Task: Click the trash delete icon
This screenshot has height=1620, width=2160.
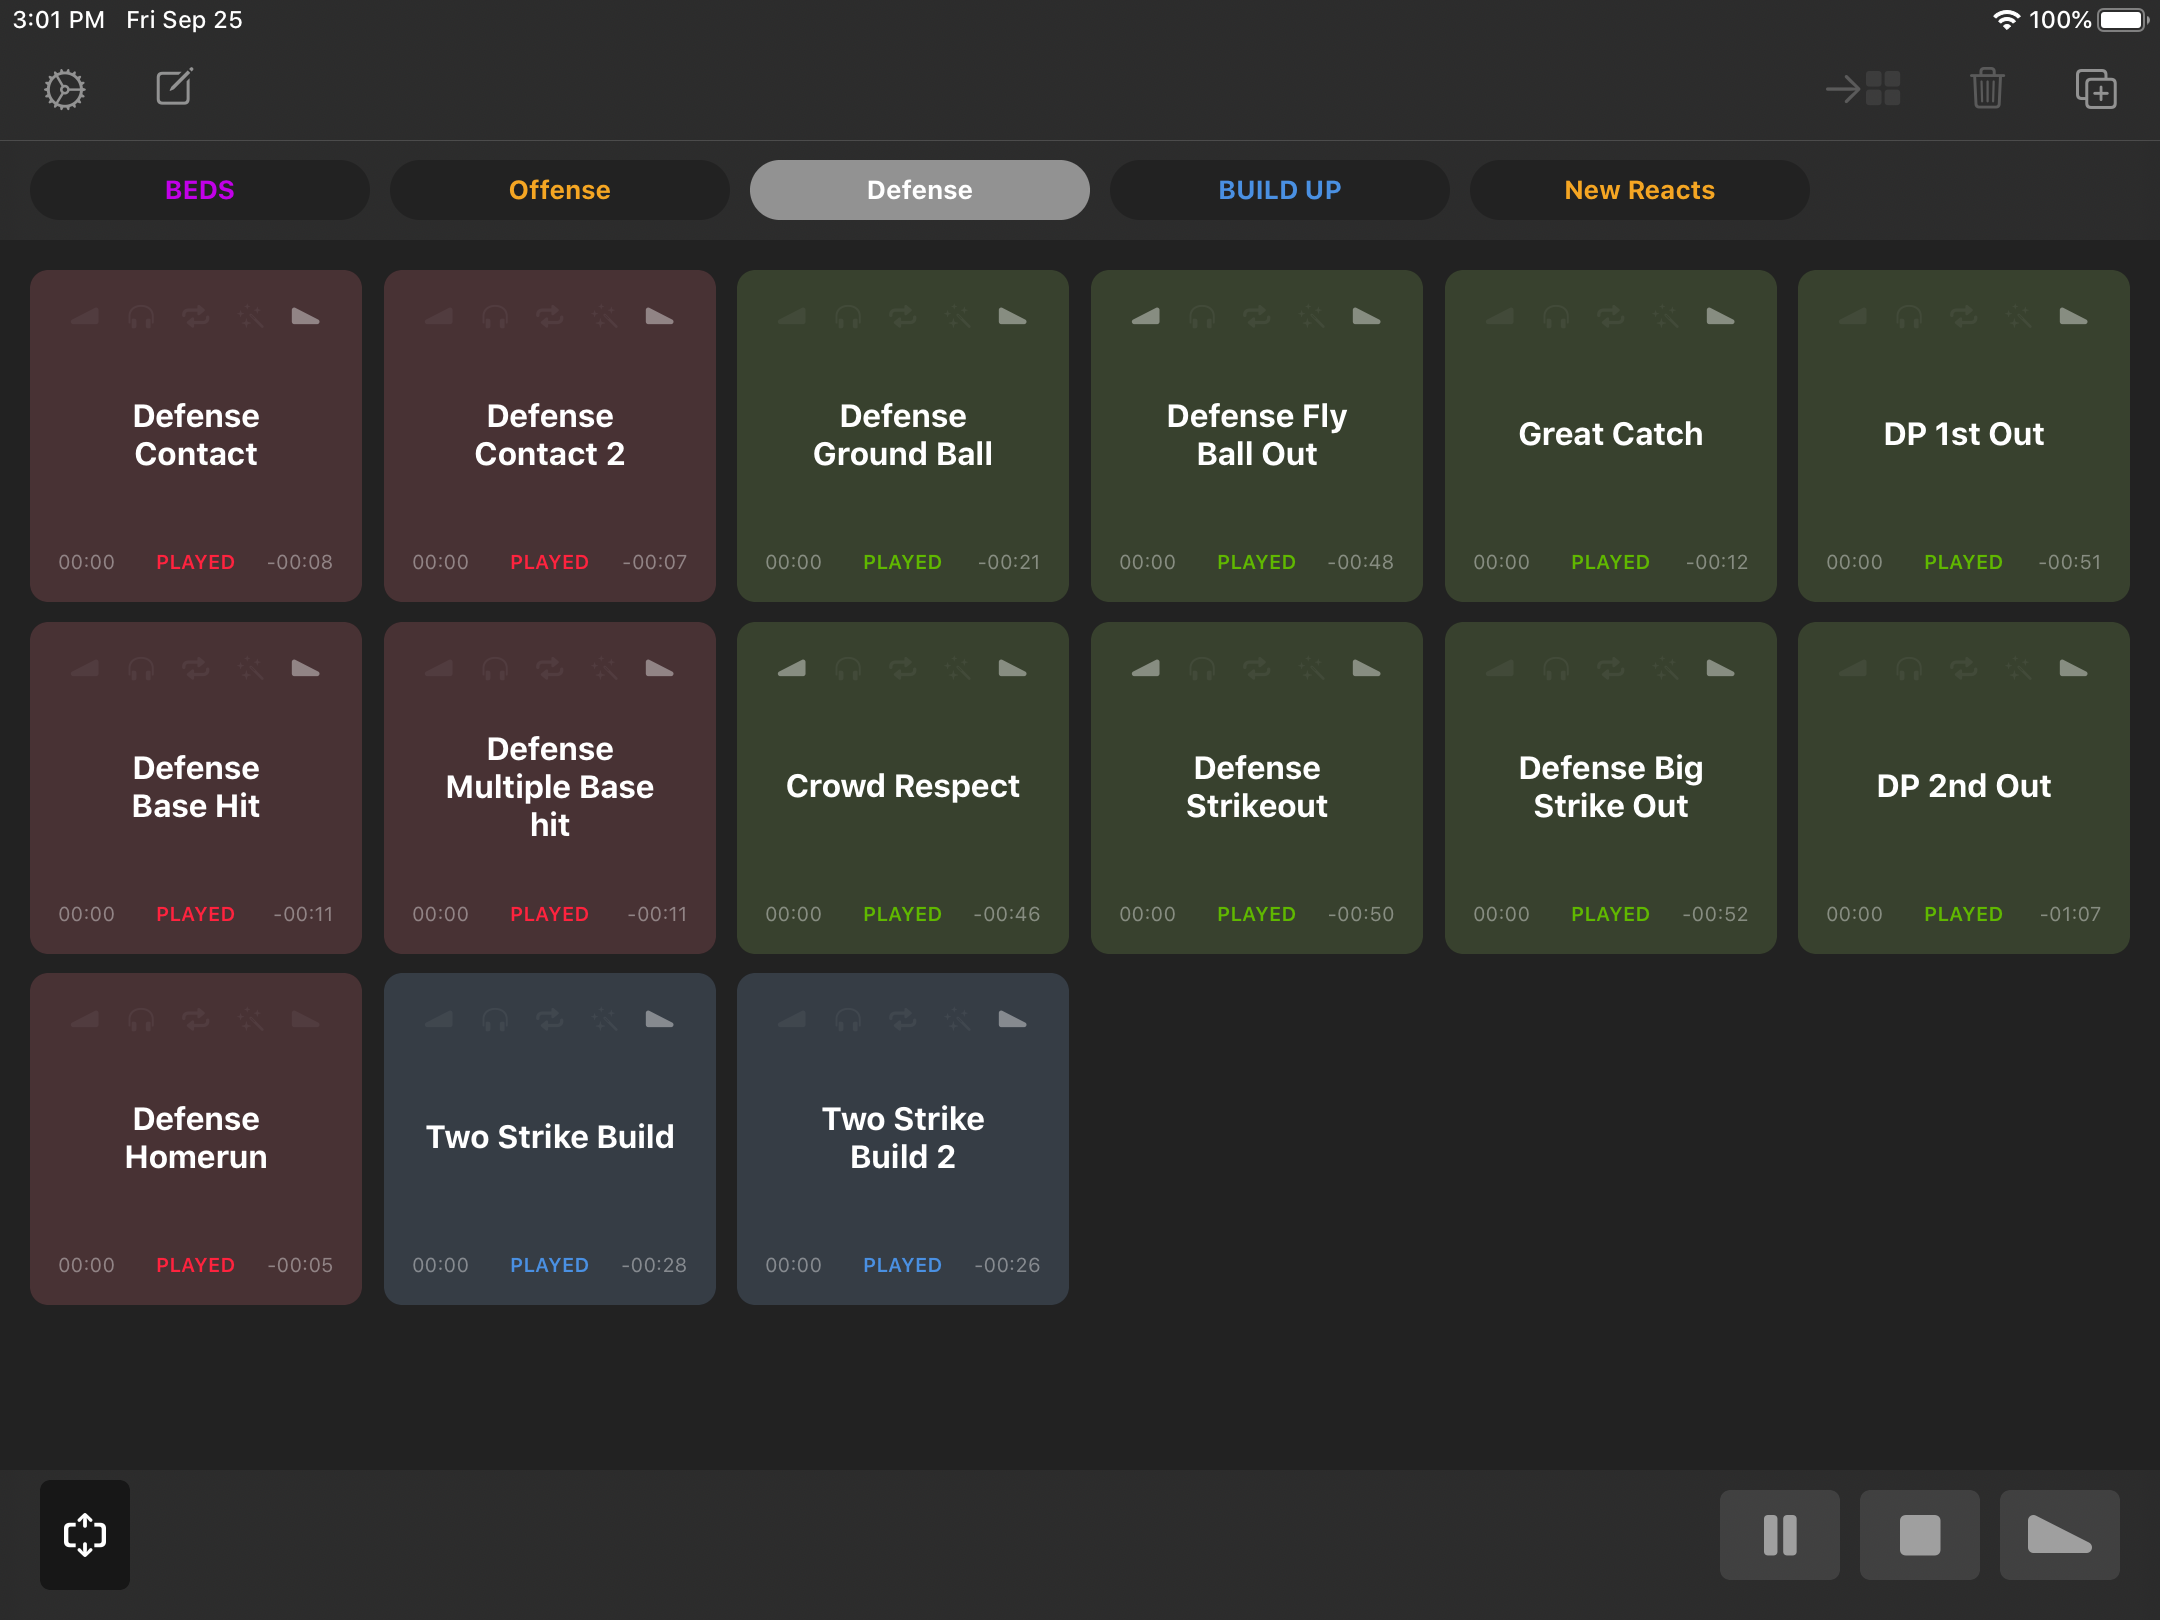Action: 1987,89
